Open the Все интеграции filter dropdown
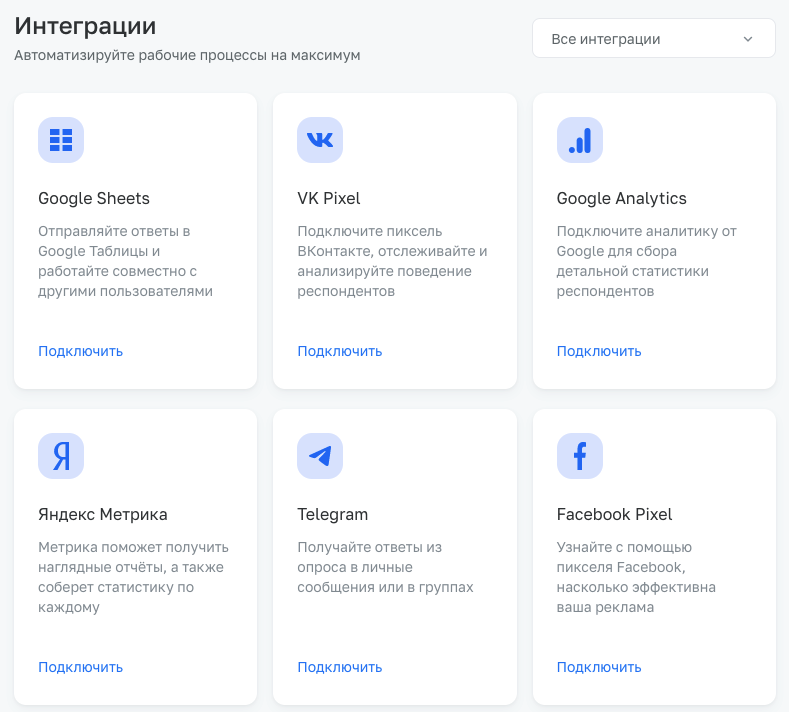 (x=653, y=39)
